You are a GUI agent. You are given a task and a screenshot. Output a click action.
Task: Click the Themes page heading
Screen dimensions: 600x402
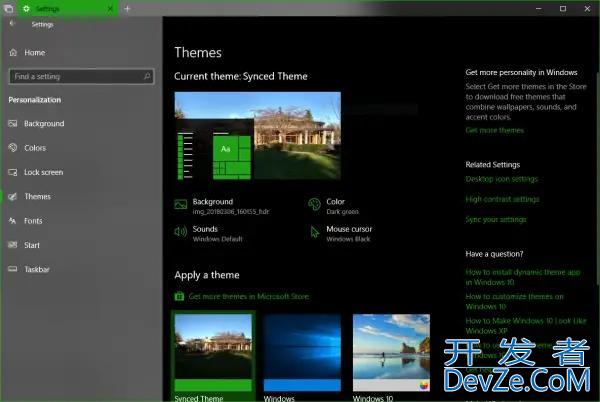pyautogui.click(x=198, y=52)
